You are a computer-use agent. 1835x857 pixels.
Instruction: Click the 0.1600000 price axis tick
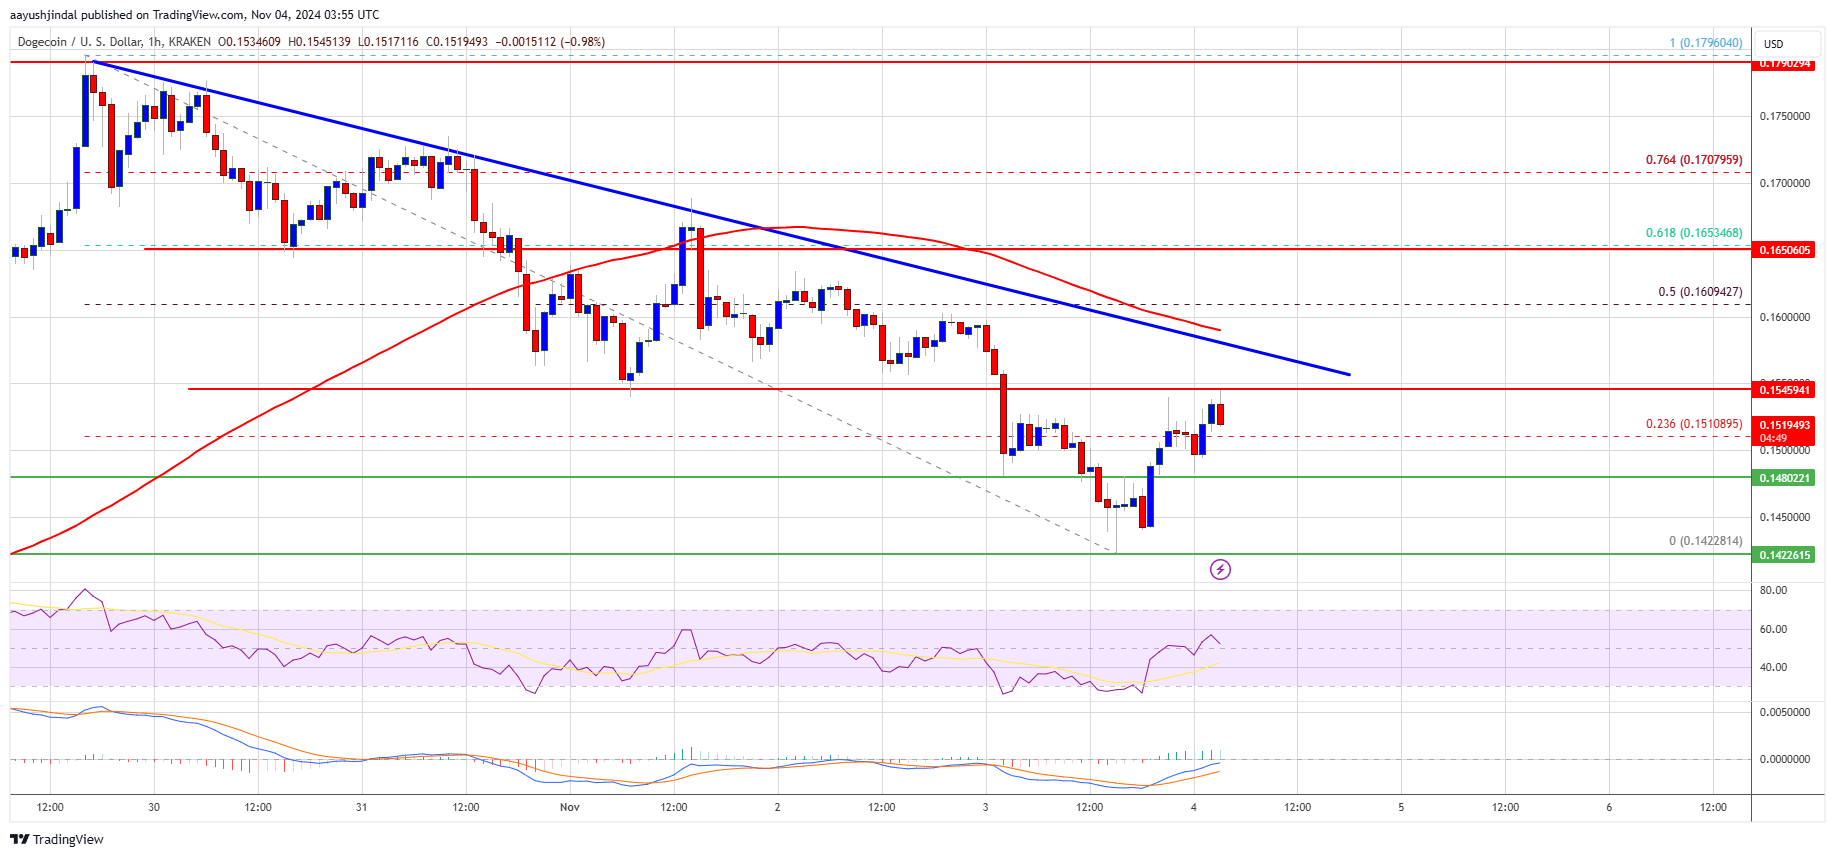(1785, 318)
